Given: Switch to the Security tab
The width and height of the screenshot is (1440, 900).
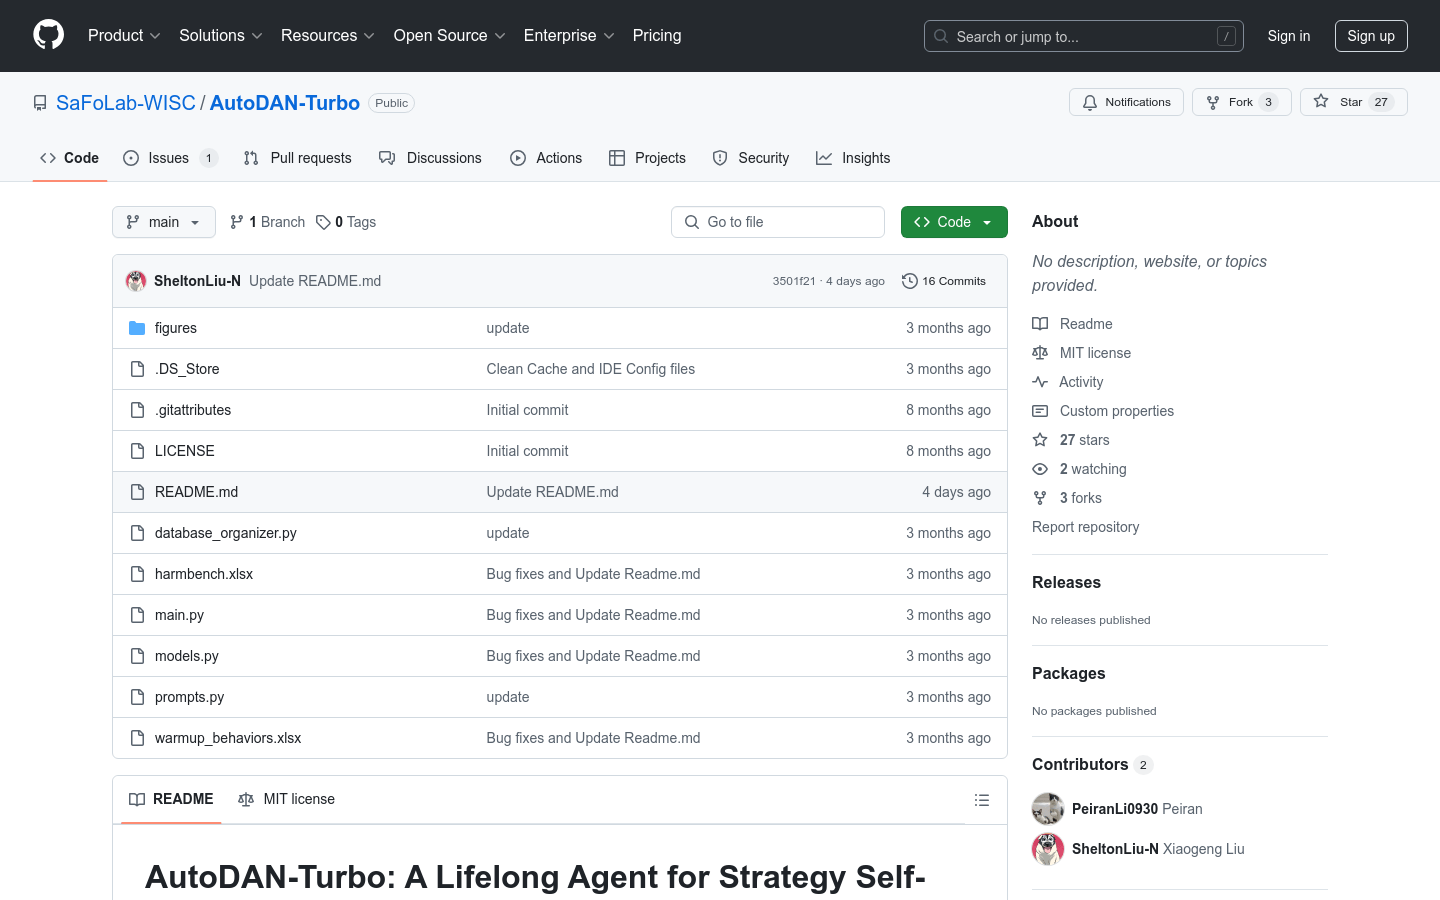Looking at the screenshot, I should pyautogui.click(x=750, y=158).
